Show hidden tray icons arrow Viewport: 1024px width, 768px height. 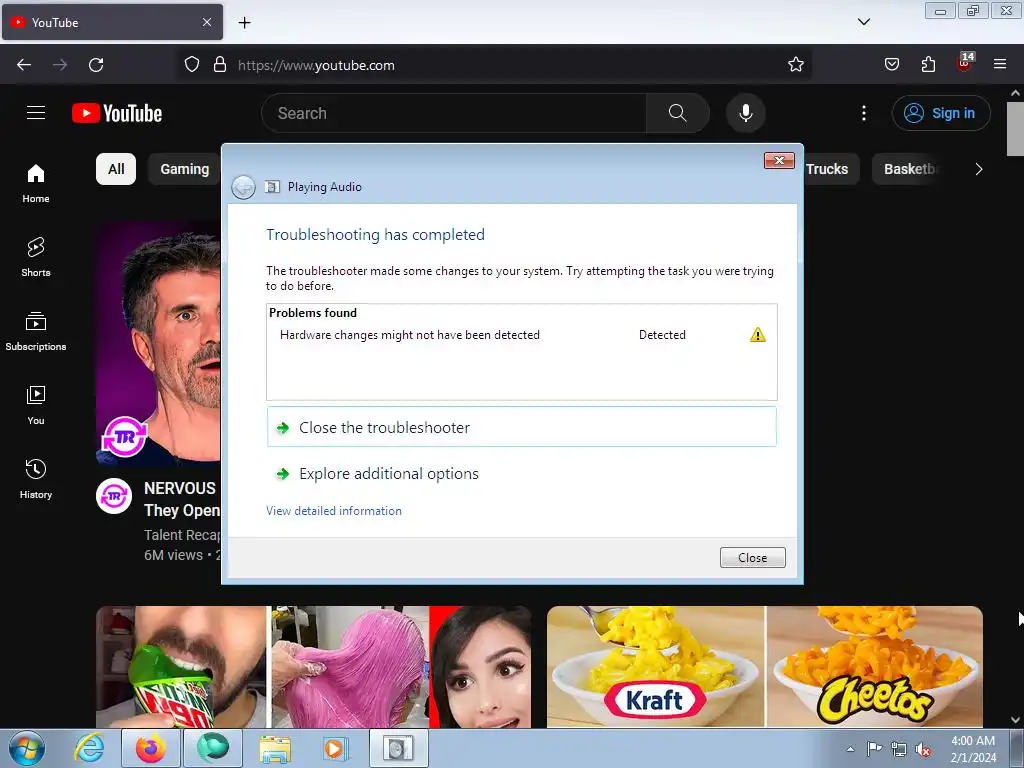(x=850, y=749)
